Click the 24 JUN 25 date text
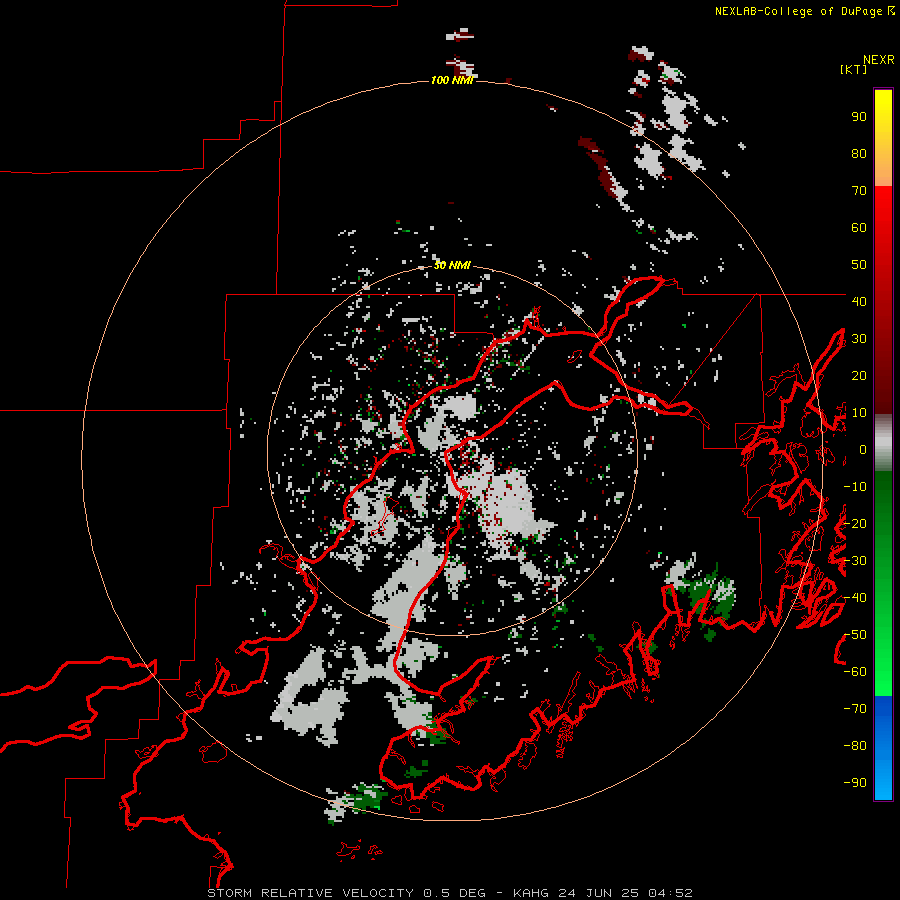This screenshot has width=900, height=900. [x=597, y=893]
